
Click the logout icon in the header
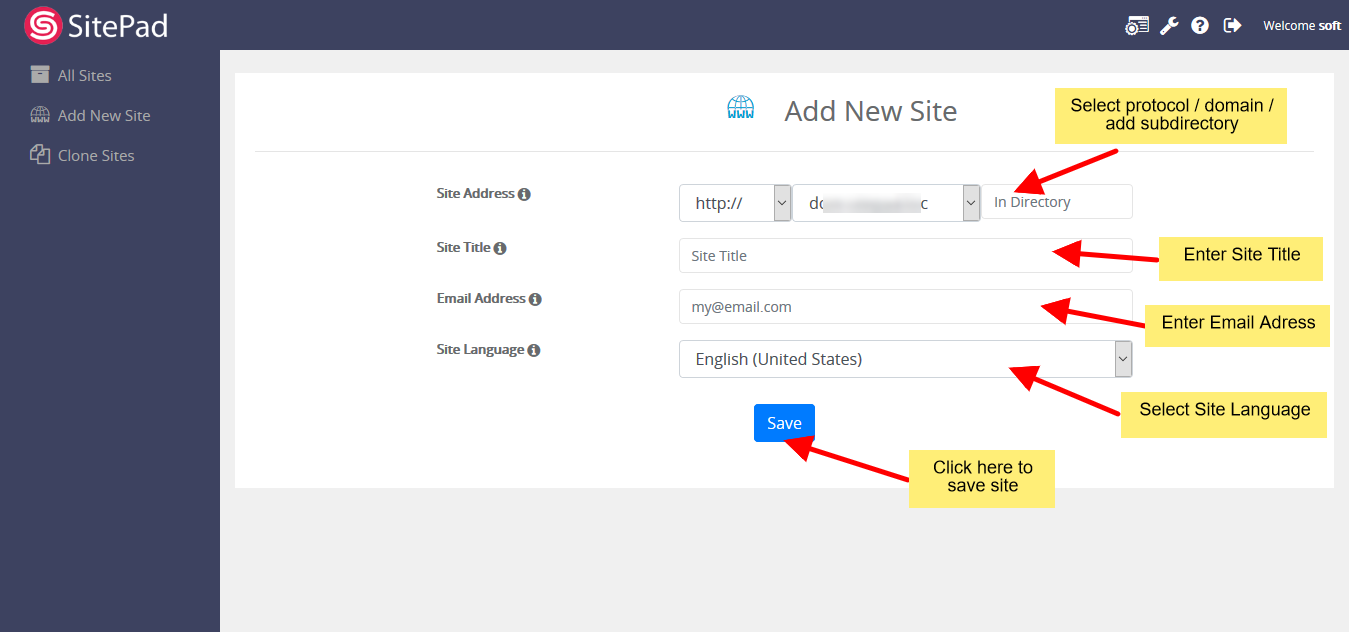point(1232,24)
